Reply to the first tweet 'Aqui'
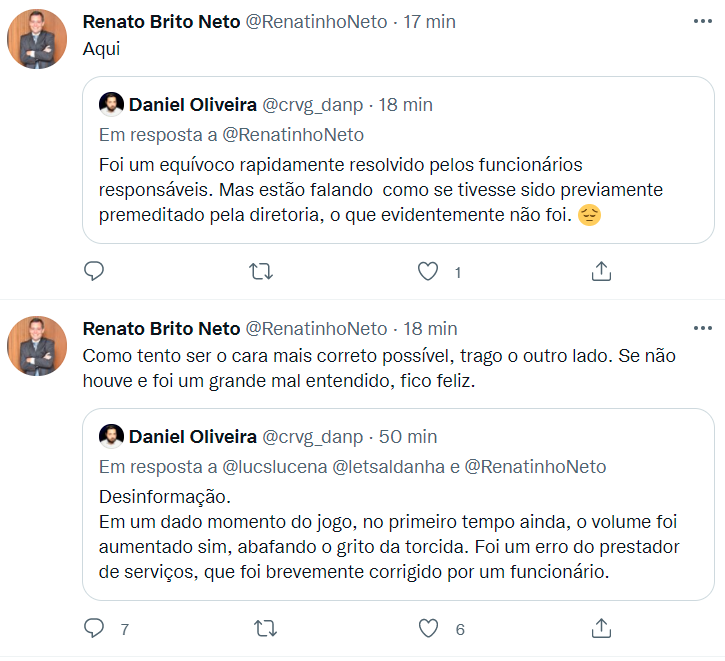 (x=94, y=271)
